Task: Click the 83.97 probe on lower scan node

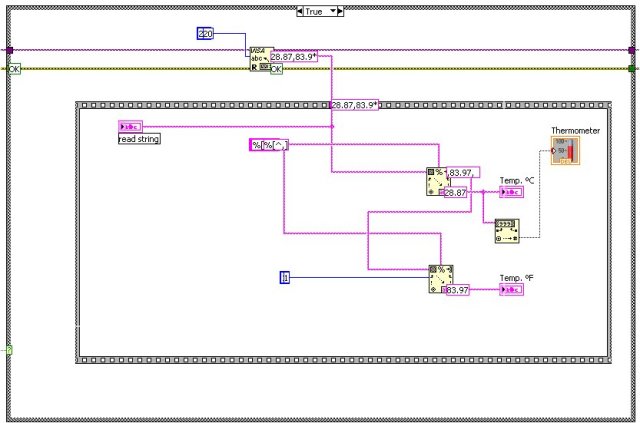Action: (458, 290)
